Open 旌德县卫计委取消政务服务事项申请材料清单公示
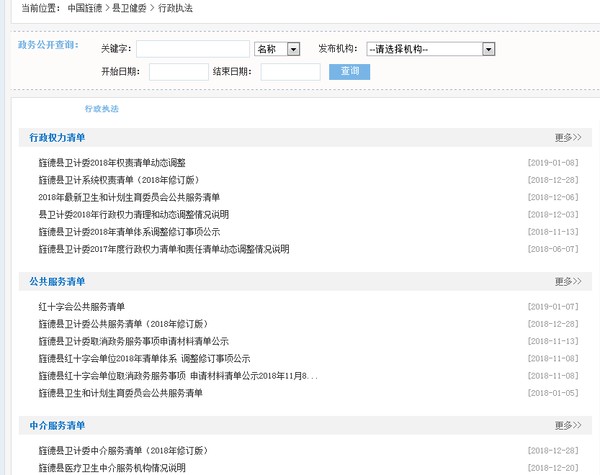The height and width of the screenshot is (475, 600). click(x=134, y=341)
